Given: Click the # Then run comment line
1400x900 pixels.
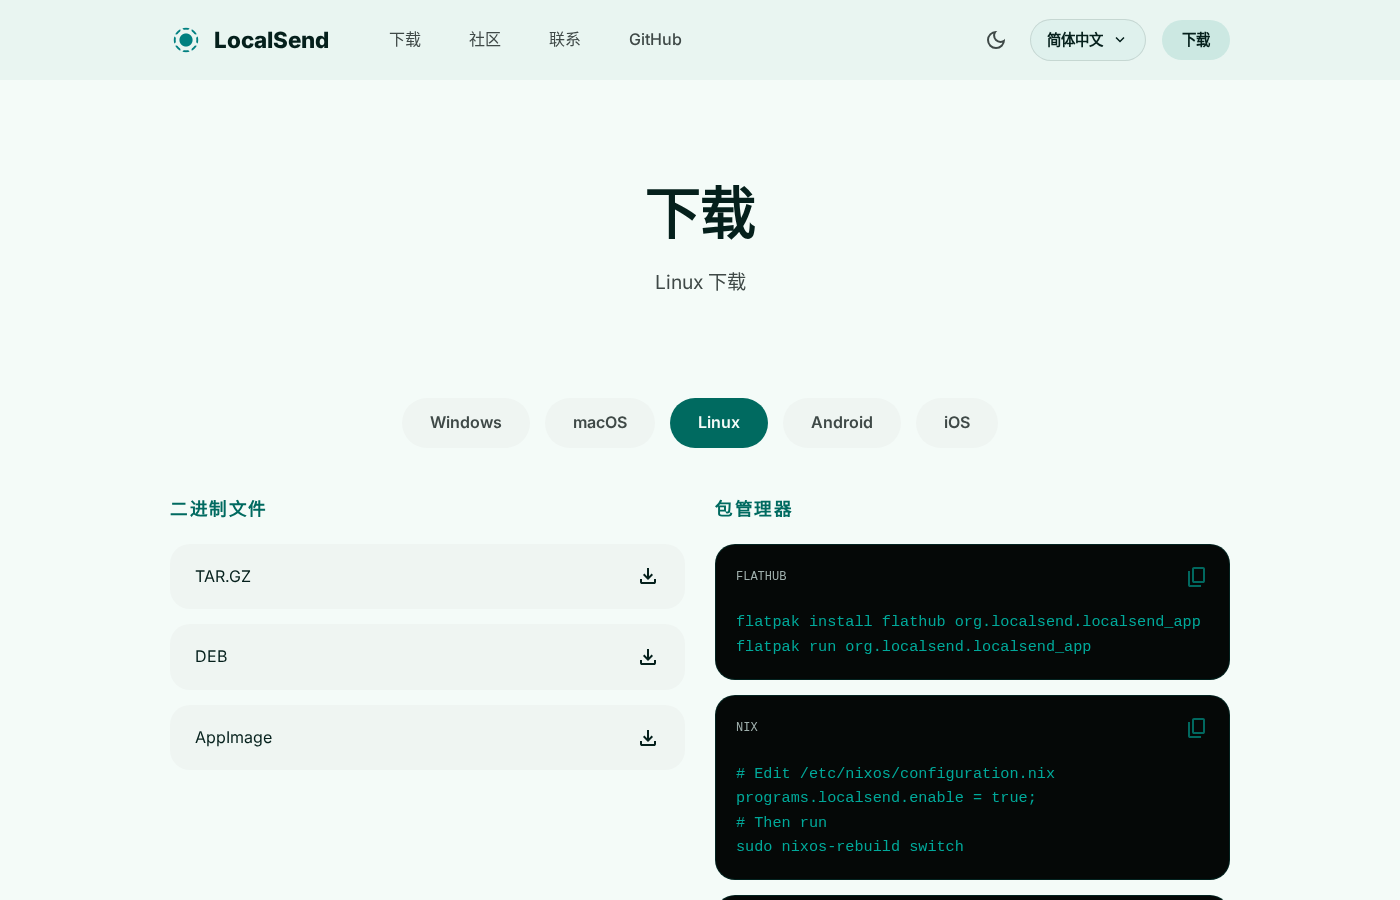Looking at the screenshot, I should pyautogui.click(x=781, y=823).
